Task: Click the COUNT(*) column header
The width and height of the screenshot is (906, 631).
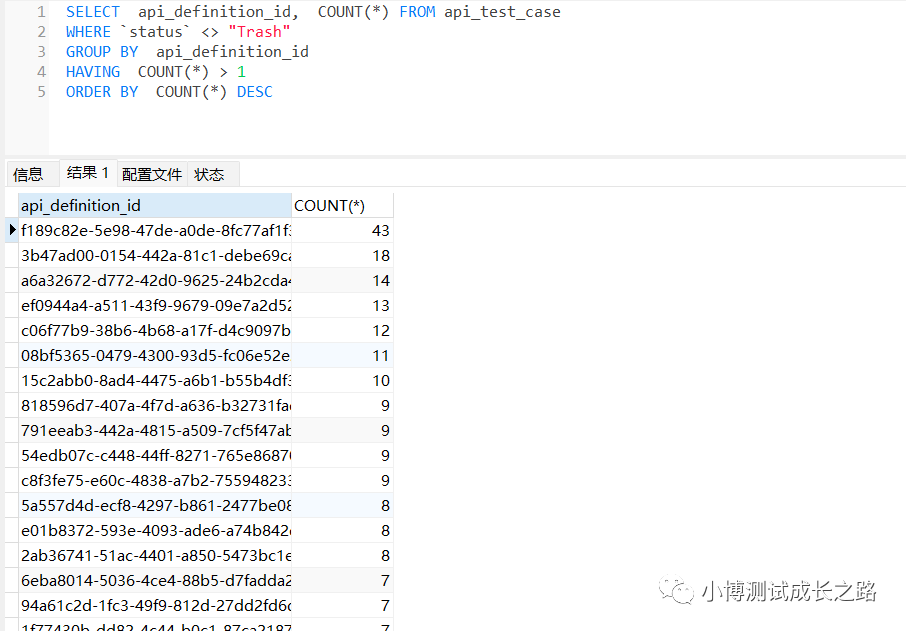Action: pyautogui.click(x=342, y=206)
